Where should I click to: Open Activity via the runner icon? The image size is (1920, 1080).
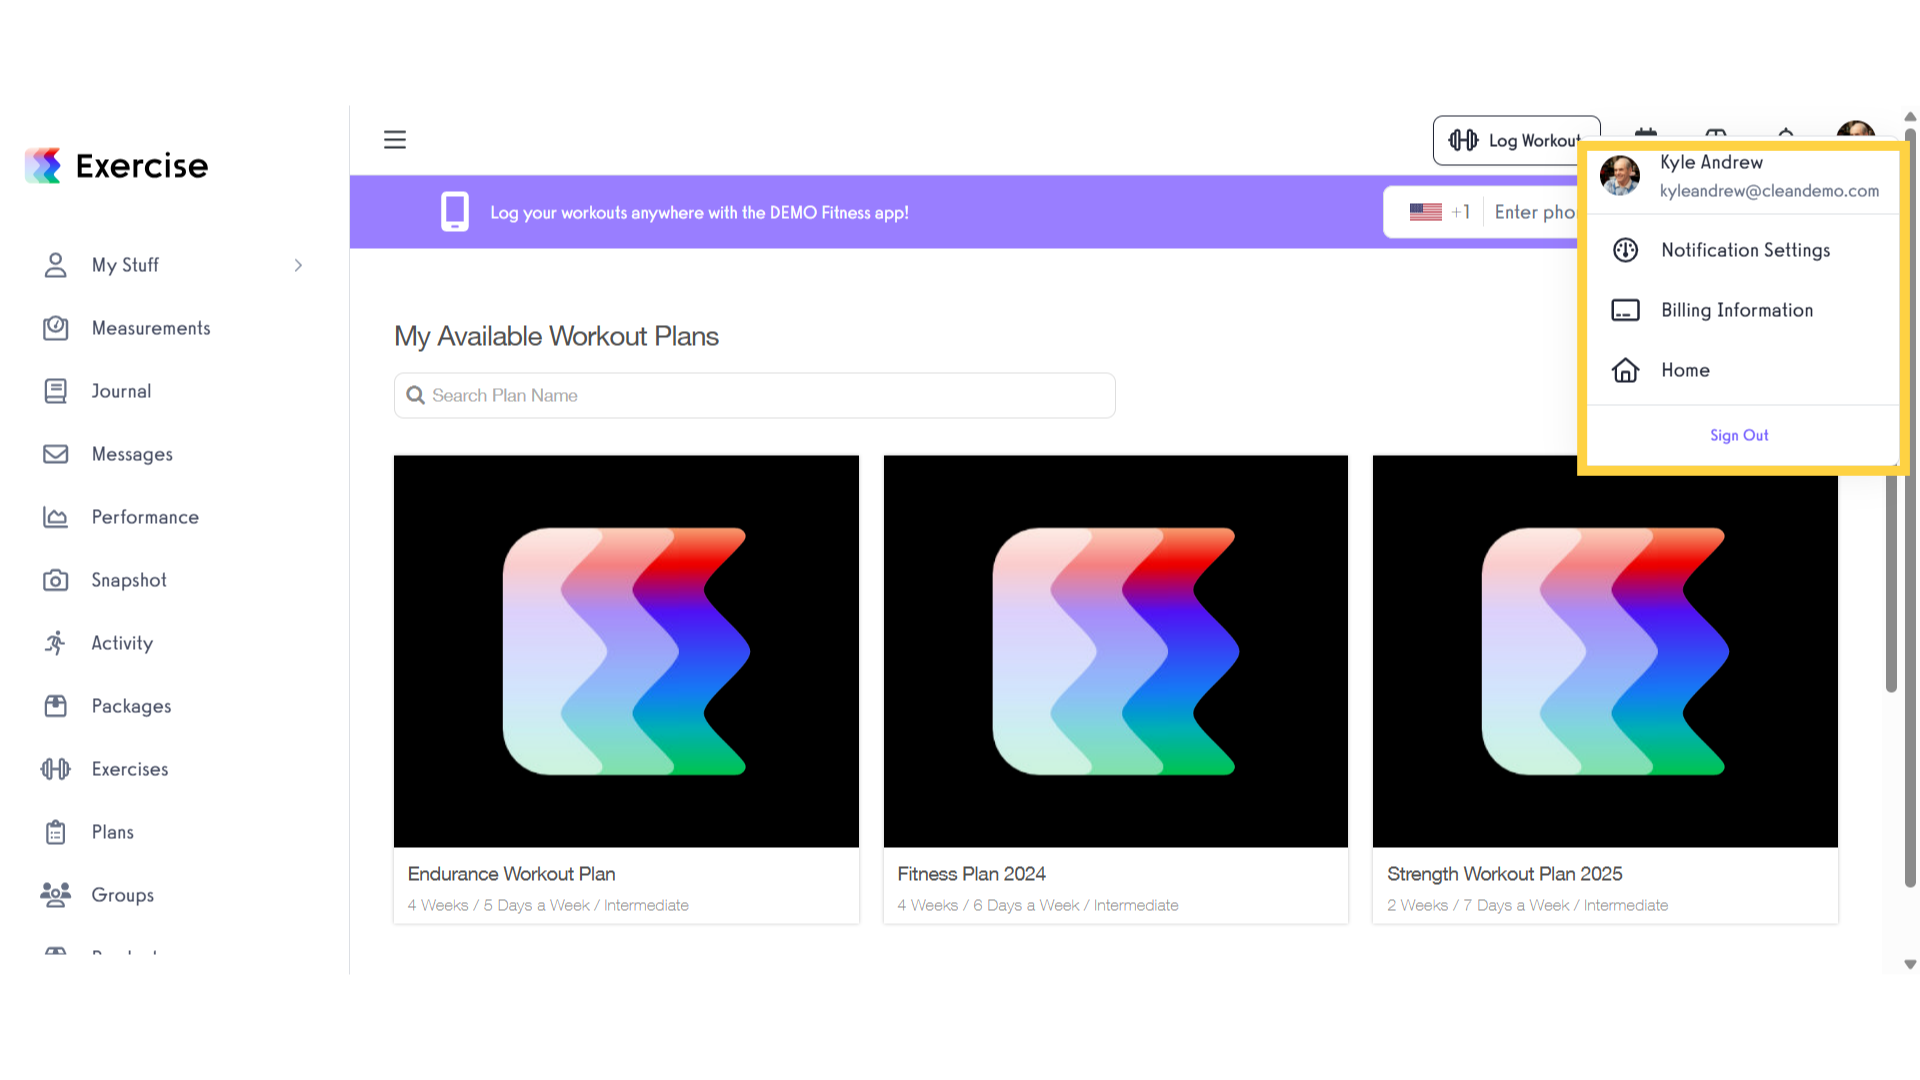point(56,643)
